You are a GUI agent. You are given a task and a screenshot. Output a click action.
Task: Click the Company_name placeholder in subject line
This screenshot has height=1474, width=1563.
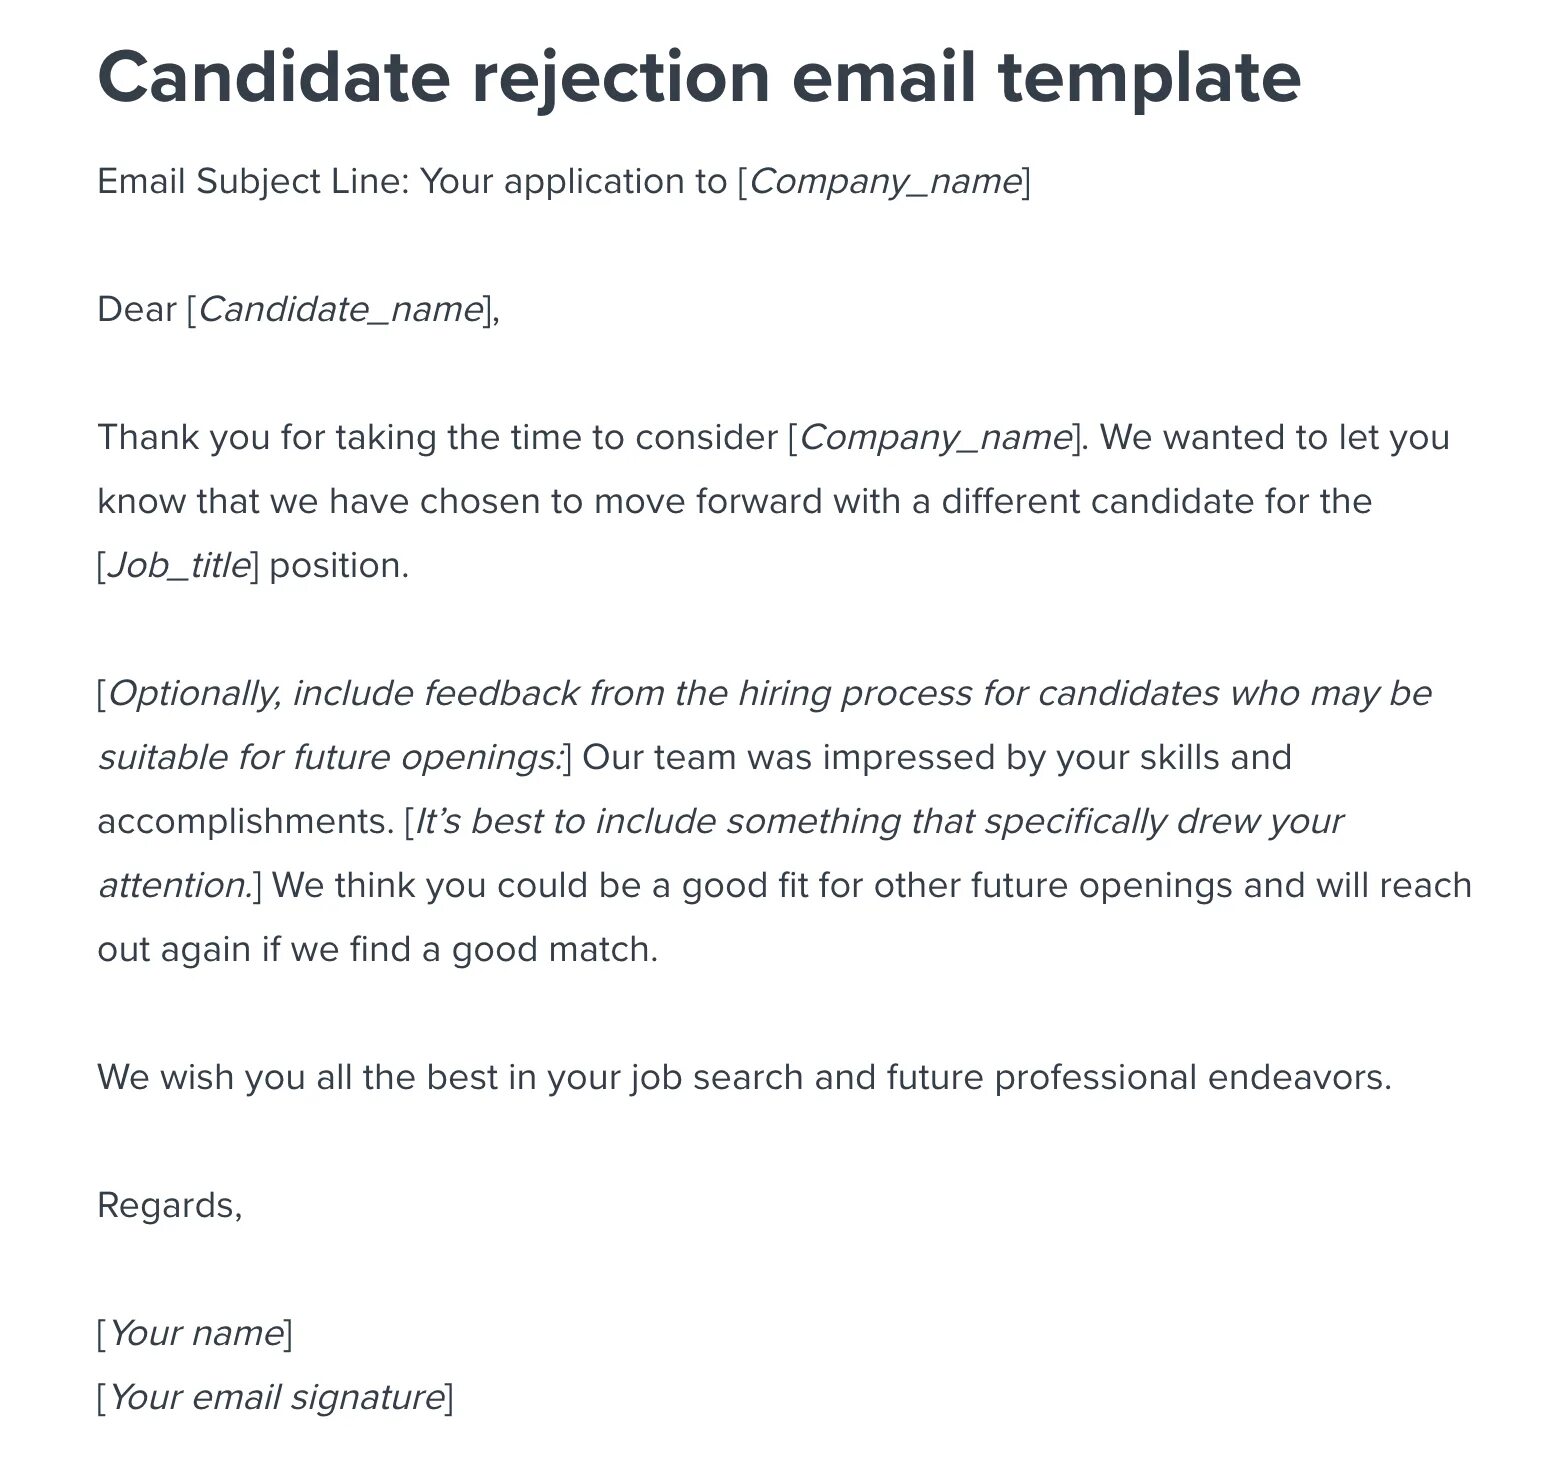[884, 181]
